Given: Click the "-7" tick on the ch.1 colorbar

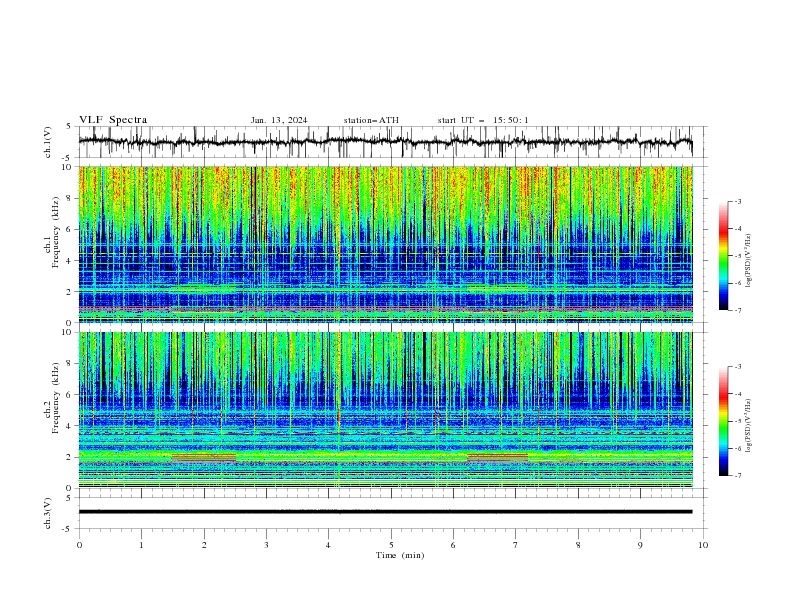Looking at the screenshot, I should (x=738, y=310).
